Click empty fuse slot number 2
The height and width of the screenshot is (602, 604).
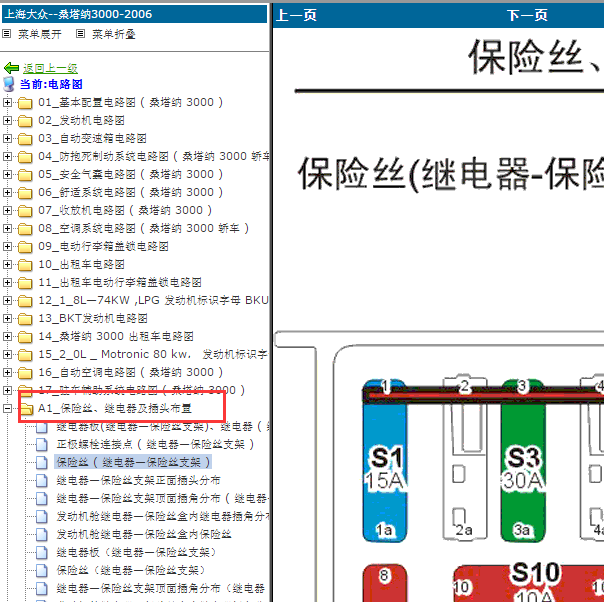point(465,458)
